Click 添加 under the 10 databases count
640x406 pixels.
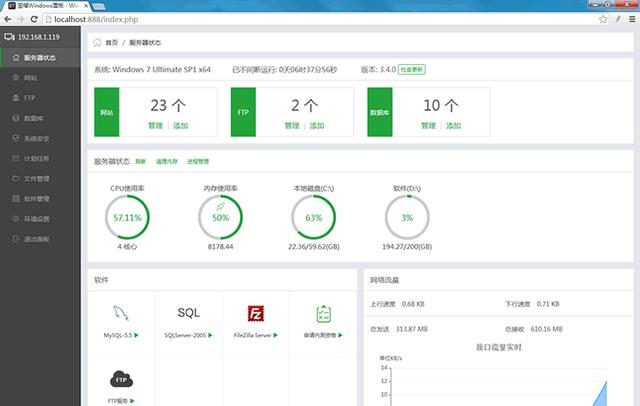pyautogui.click(x=453, y=126)
